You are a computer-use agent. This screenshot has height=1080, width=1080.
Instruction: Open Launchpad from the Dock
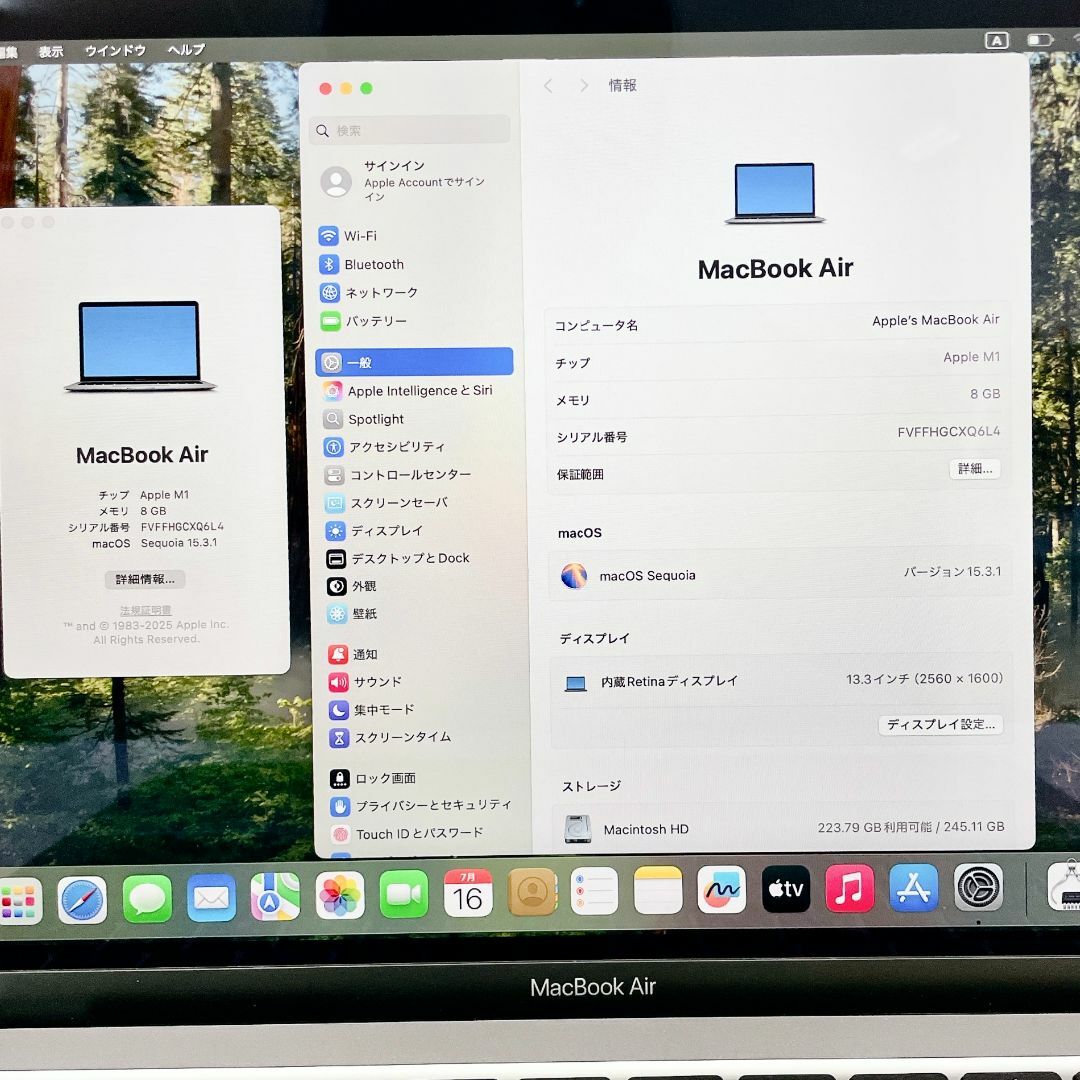(x=19, y=900)
